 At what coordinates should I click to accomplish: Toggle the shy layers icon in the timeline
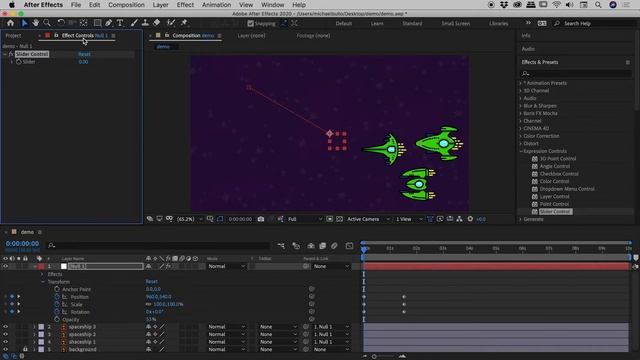311,246
